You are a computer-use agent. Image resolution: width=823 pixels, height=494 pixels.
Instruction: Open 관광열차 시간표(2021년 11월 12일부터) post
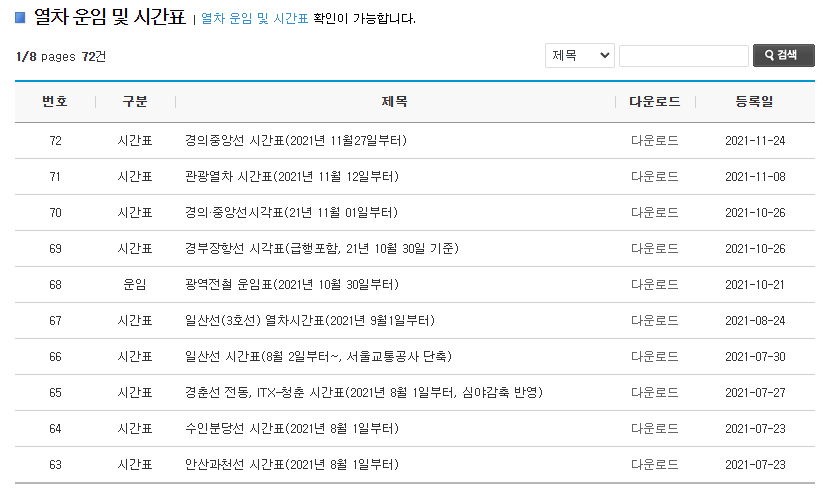point(292,176)
